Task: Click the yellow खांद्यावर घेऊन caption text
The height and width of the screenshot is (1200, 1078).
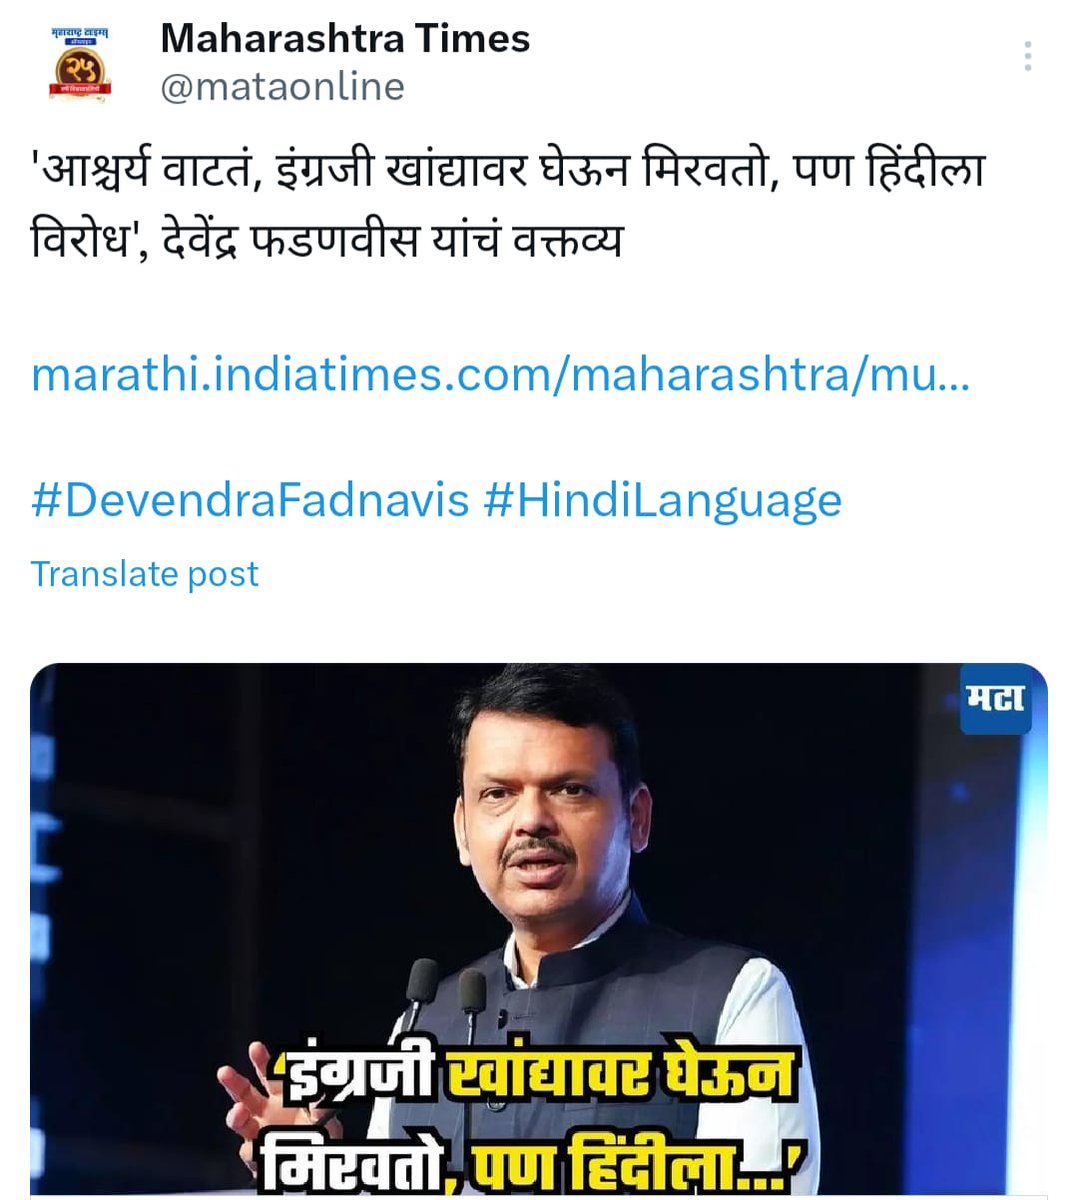Action: click(x=619, y=1077)
